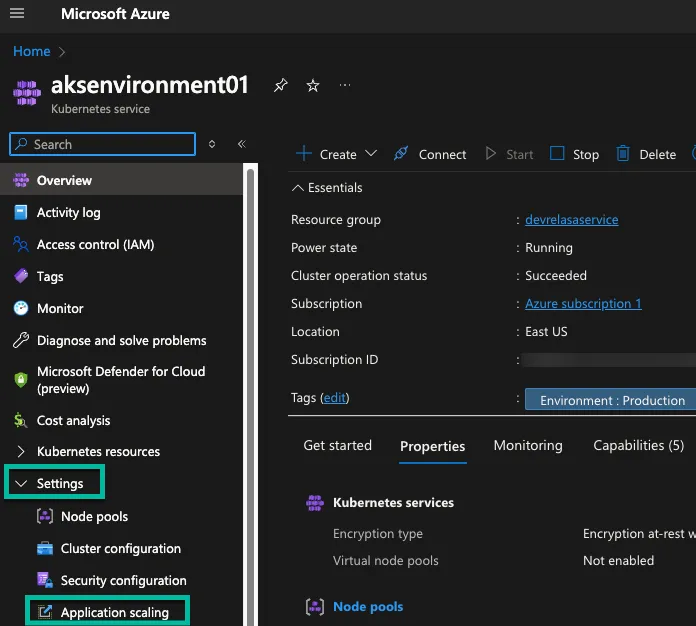Image resolution: width=696 pixels, height=626 pixels.
Task: Open Cluster configuration settings
Action: click(x=121, y=548)
